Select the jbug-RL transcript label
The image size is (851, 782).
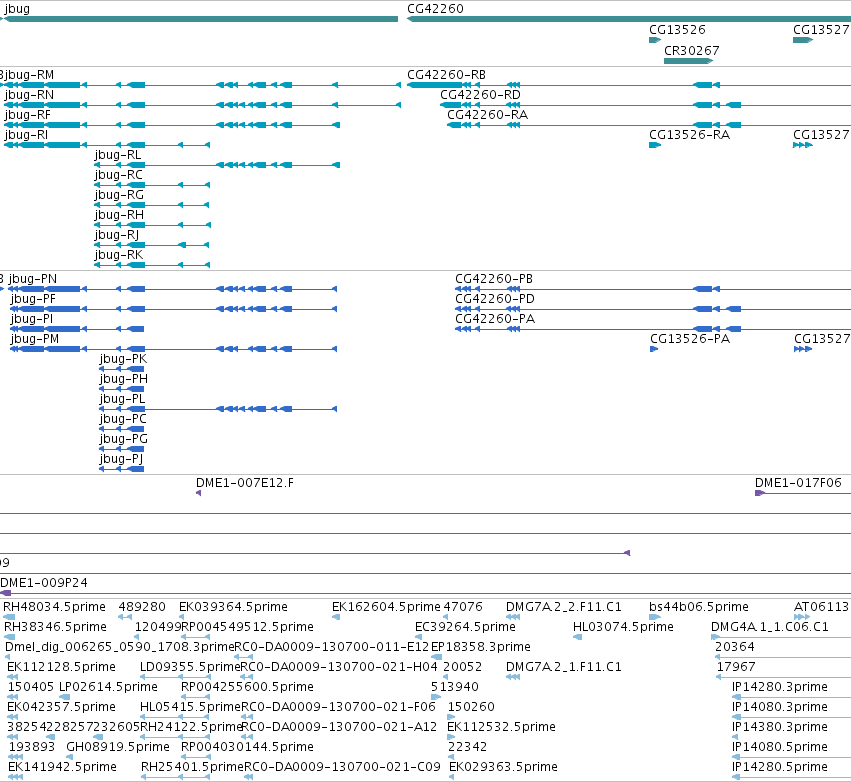point(118,155)
